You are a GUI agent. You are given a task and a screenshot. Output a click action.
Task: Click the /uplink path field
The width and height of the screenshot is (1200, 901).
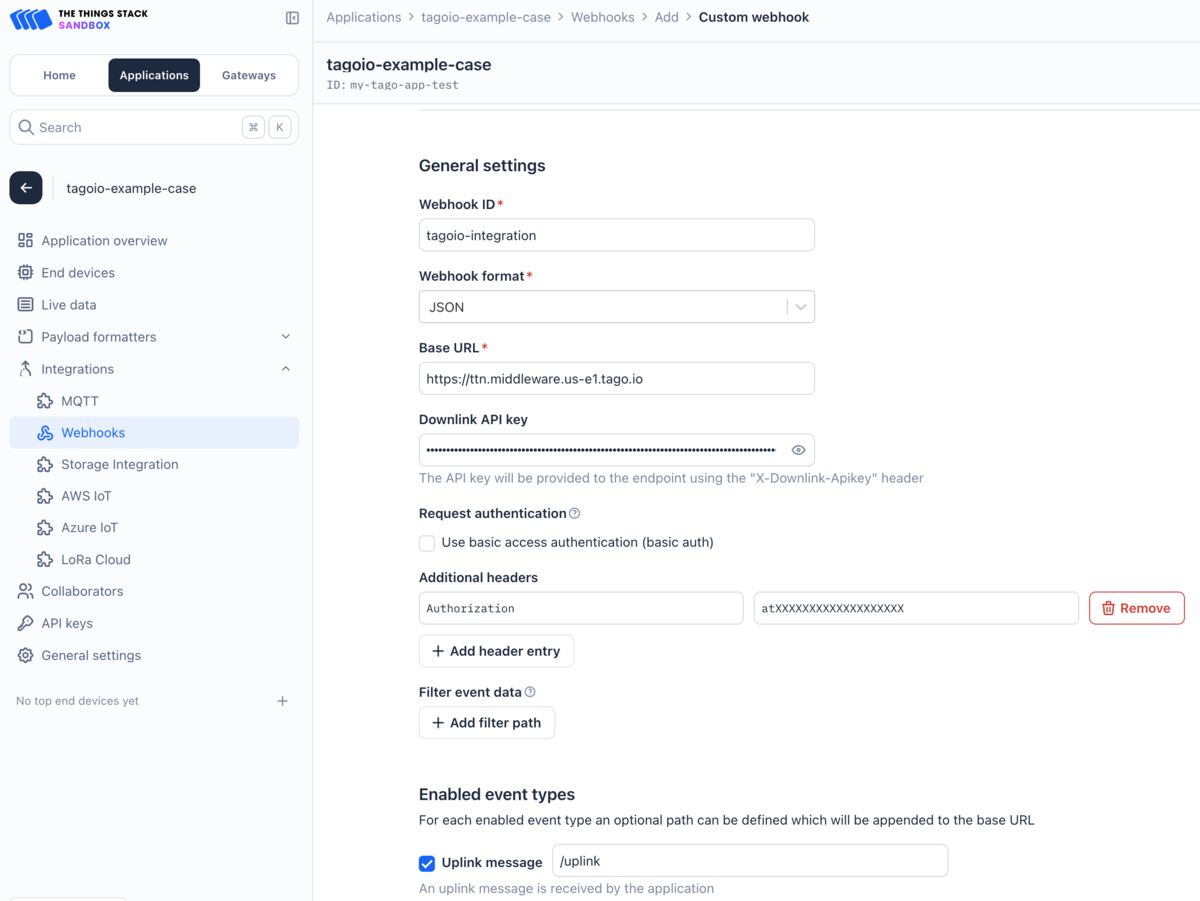[750, 861]
